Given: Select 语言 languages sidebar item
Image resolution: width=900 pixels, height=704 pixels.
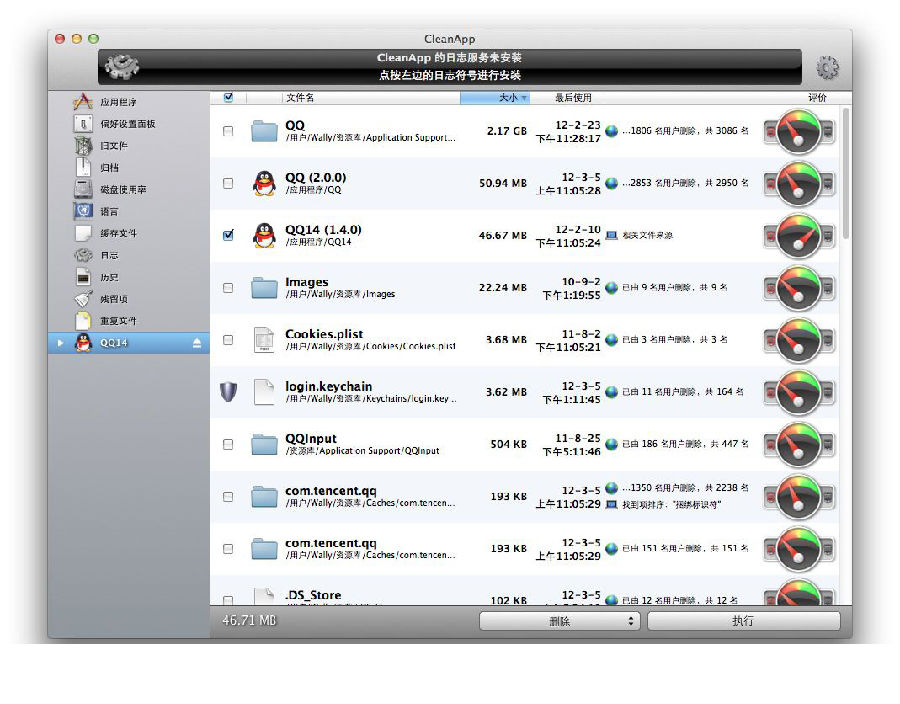Looking at the screenshot, I should 109,212.
